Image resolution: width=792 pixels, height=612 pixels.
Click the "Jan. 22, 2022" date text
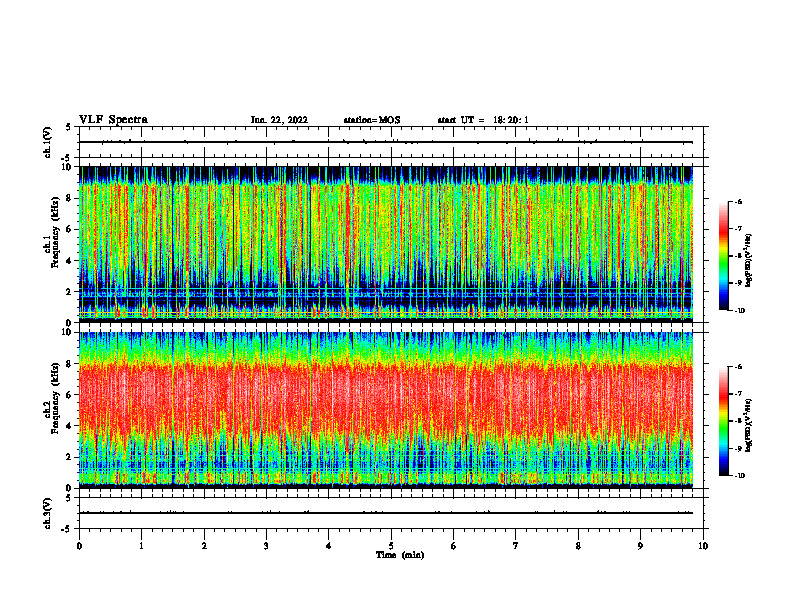279,120
